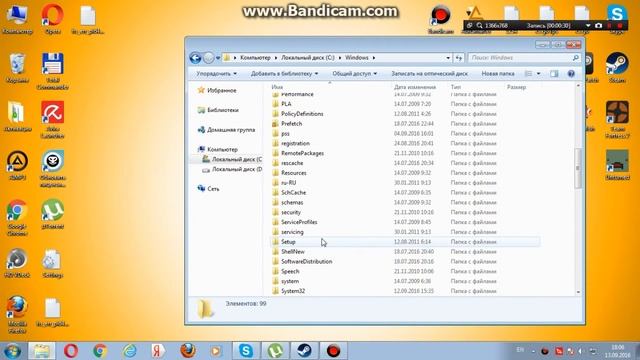Click the Тип column header

(456, 87)
